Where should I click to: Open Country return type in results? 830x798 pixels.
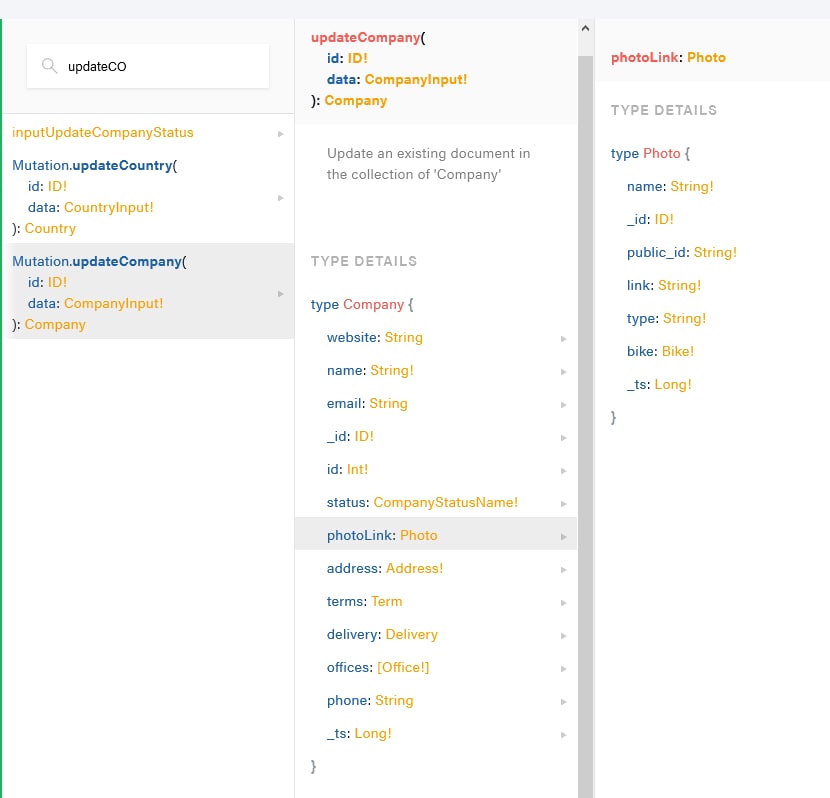[50, 229]
